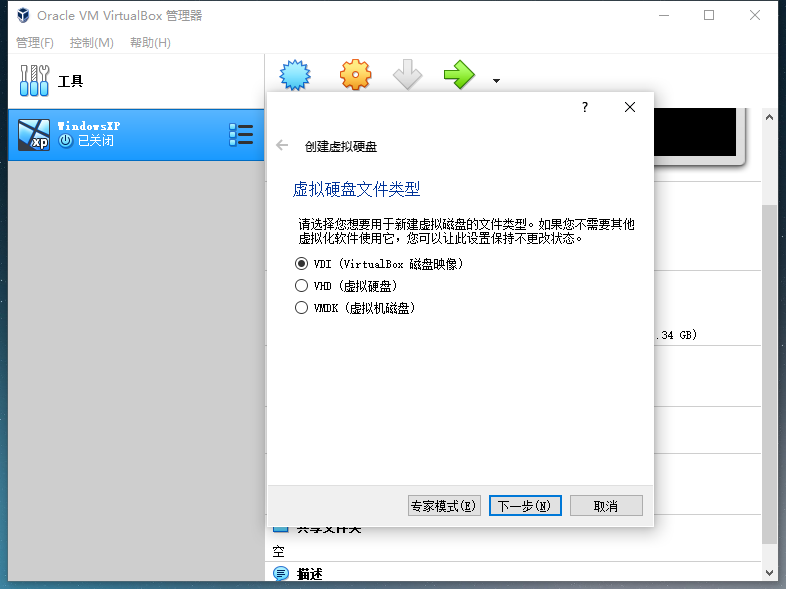Go back with the dialog's left arrow
786x589 pixels.
(282, 145)
